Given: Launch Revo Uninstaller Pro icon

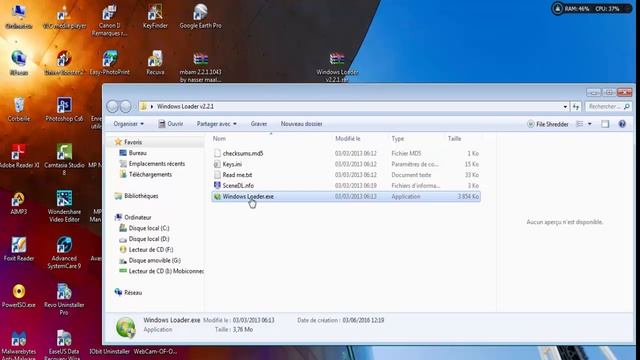Looking at the screenshot, I should point(64,299).
